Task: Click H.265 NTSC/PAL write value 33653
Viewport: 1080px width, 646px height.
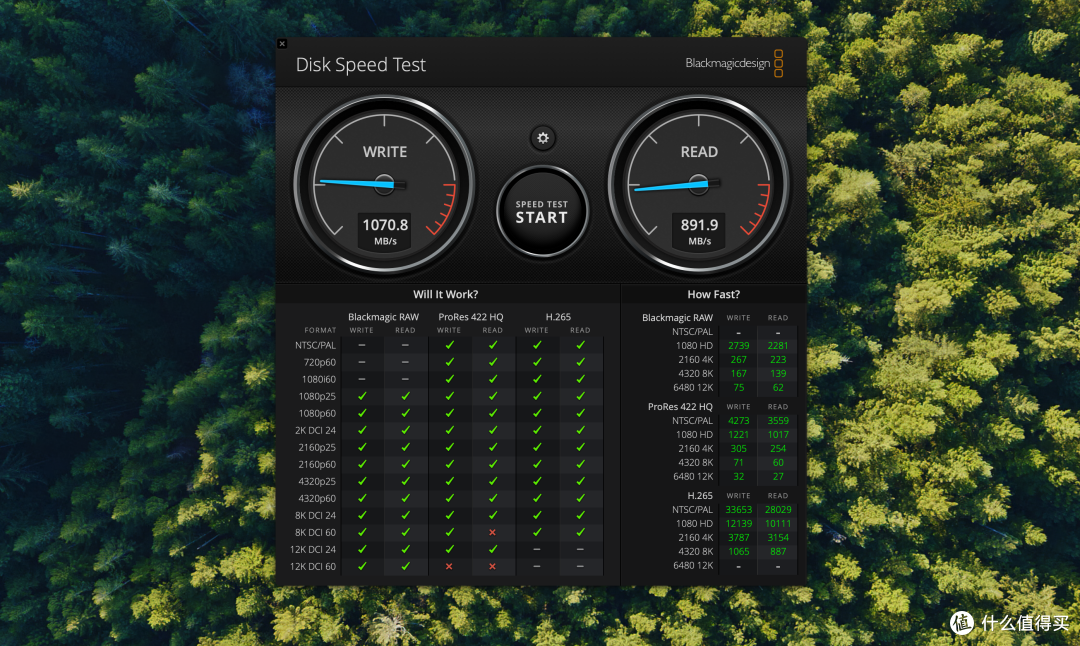Action: click(x=738, y=510)
